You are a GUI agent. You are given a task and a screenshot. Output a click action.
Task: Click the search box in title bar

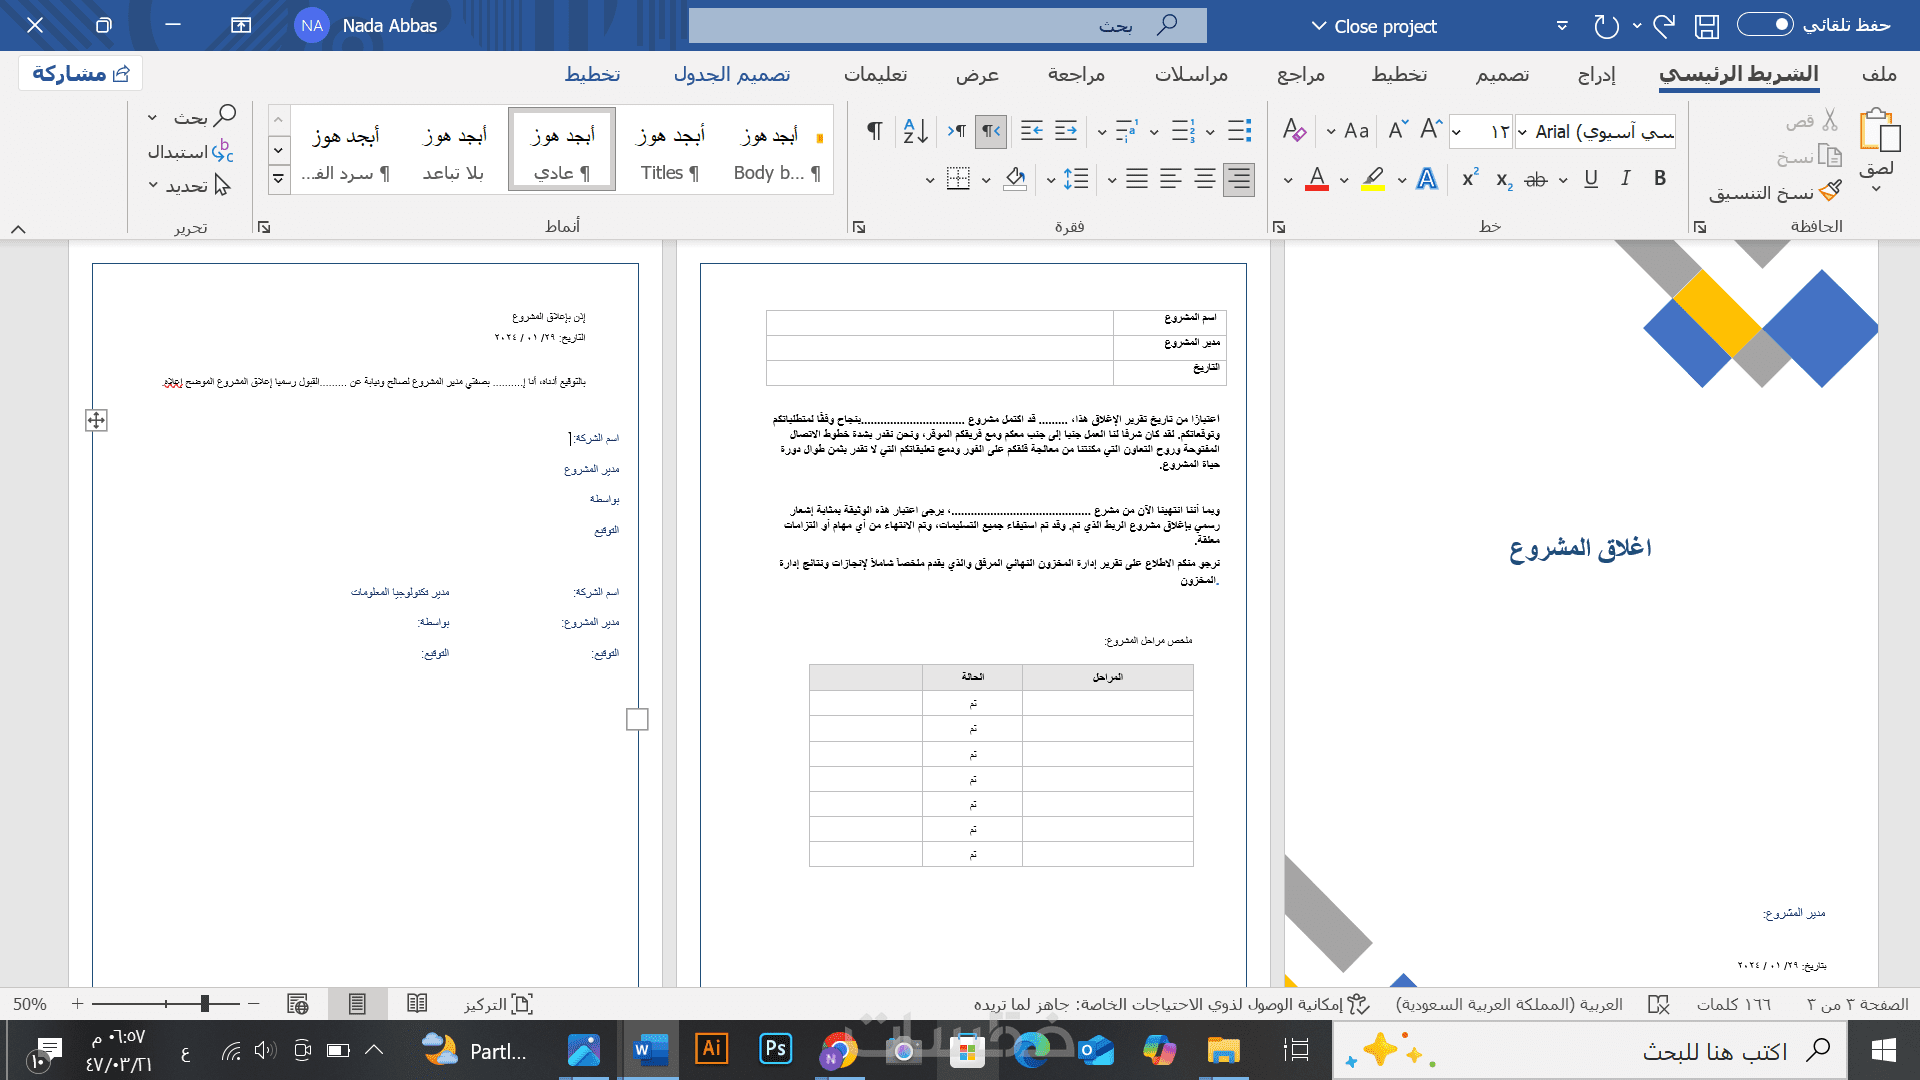(x=947, y=26)
